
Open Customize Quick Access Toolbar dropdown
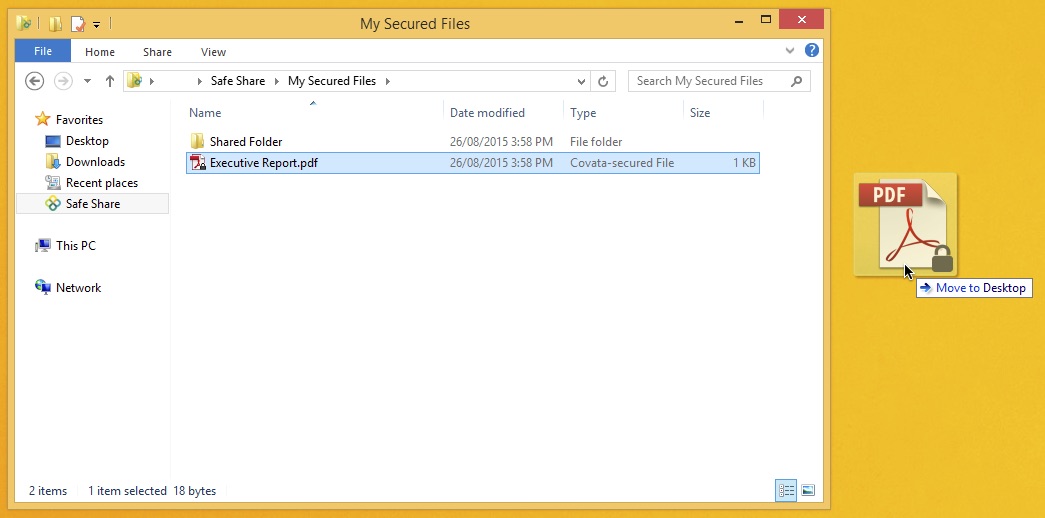coord(96,23)
